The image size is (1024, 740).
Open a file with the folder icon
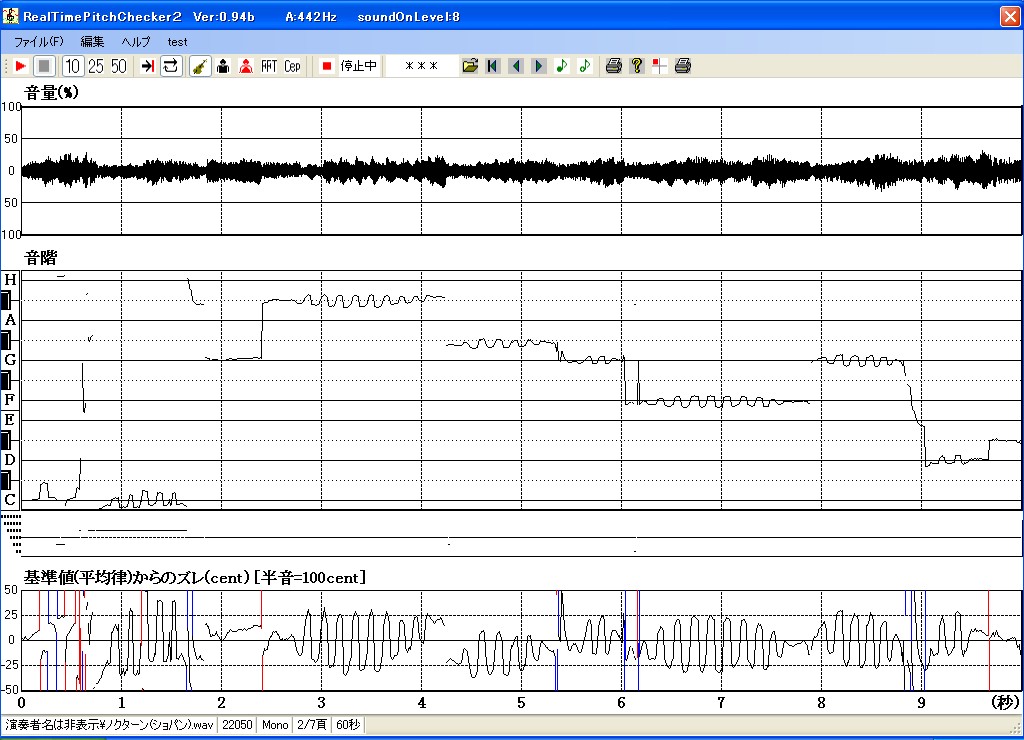(x=470, y=66)
